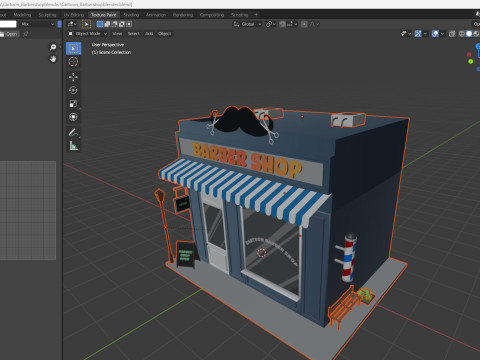Switch to wireframe shading mode
The width and height of the screenshot is (480, 360).
462,34
